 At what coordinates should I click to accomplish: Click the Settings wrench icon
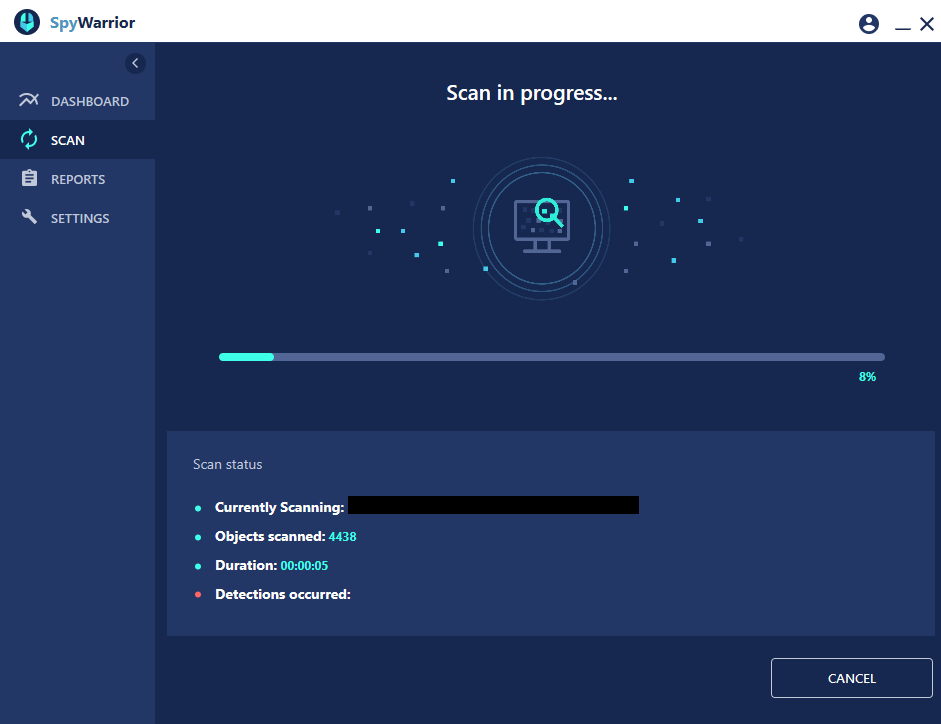(29, 217)
